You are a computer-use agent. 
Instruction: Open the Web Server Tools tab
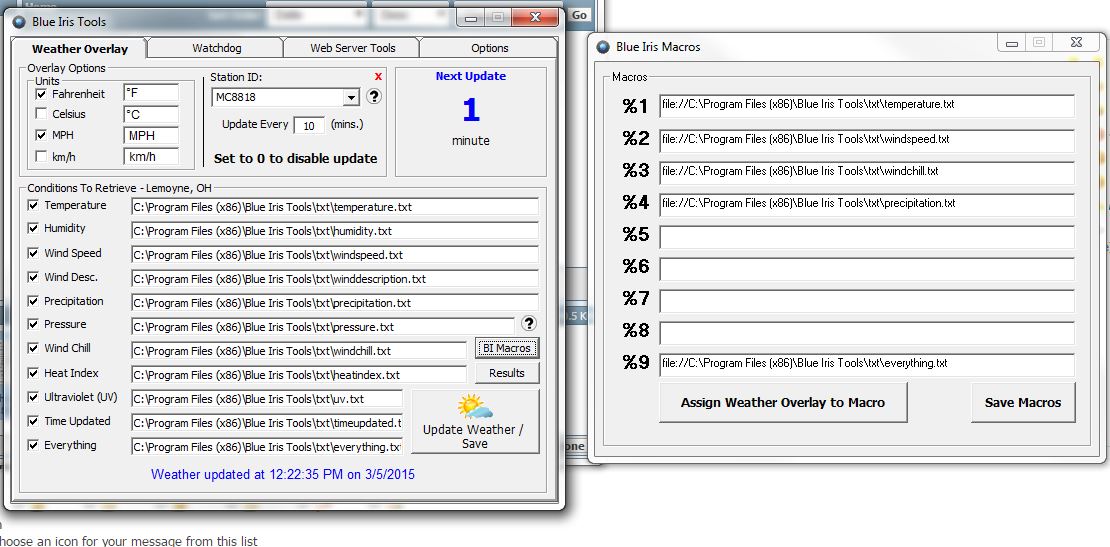[x=352, y=48]
